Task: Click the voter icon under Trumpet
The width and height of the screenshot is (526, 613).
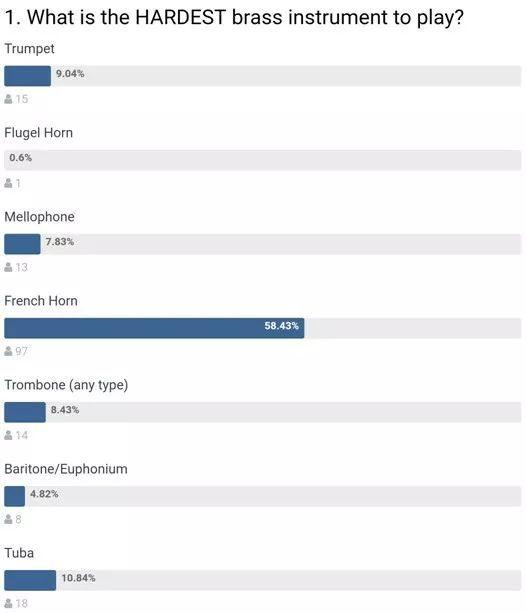Action: tap(8, 99)
